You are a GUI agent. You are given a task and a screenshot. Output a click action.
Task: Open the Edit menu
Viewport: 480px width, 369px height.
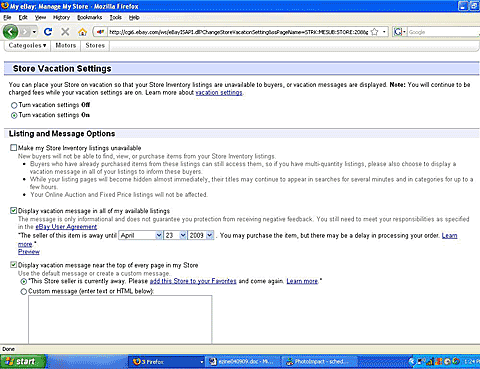click(x=23, y=17)
